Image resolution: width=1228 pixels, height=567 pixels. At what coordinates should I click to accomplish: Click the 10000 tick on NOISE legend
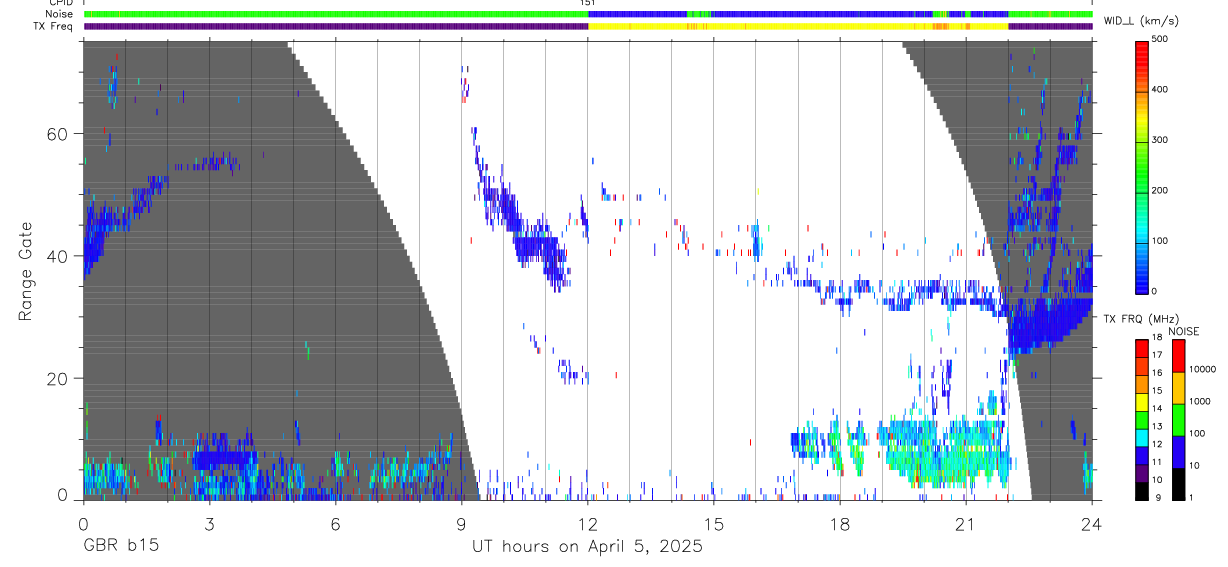pyautogui.click(x=1204, y=369)
